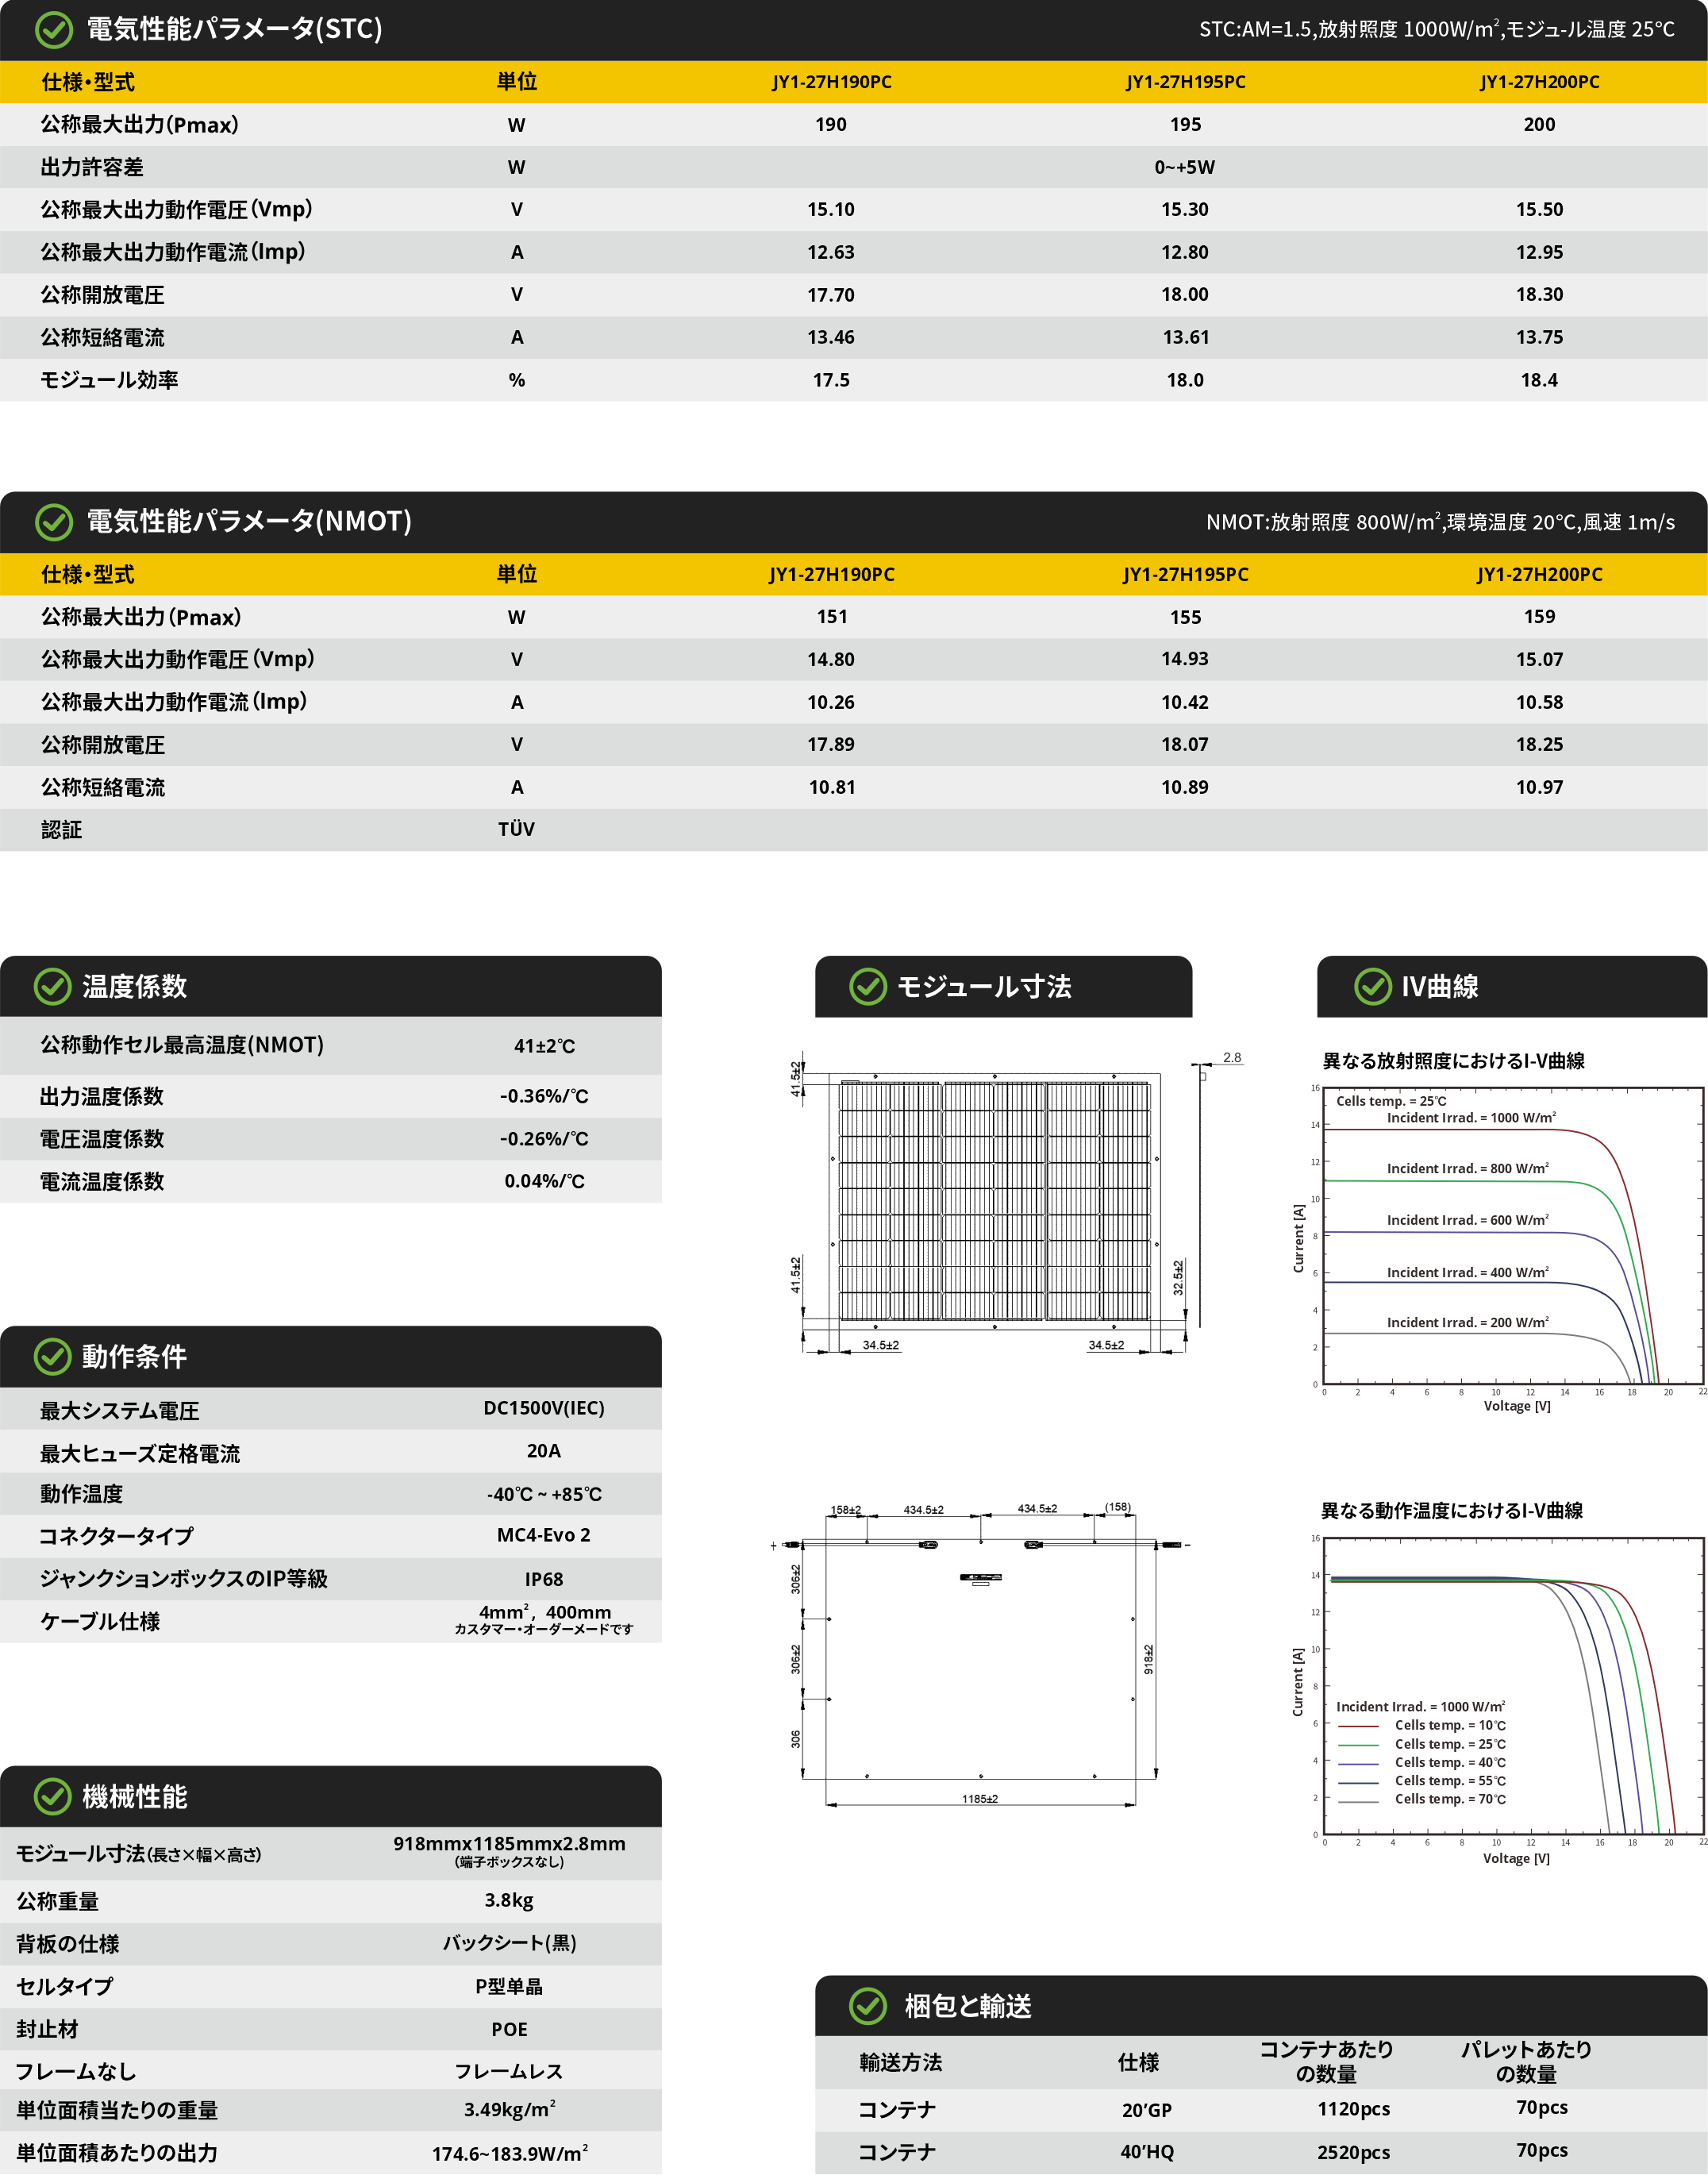Click the check icon next to 動作条件
This screenshot has height=2175, width=1708.
click(52, 1357)
